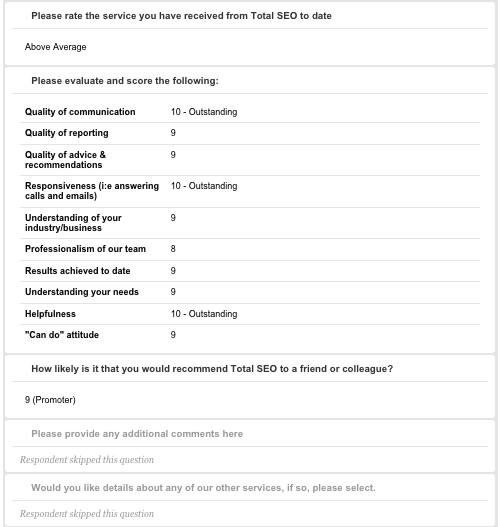Select 'Understanding of your industry/business' label
Screen dimensions: 500x527
[x=73, y=222]
